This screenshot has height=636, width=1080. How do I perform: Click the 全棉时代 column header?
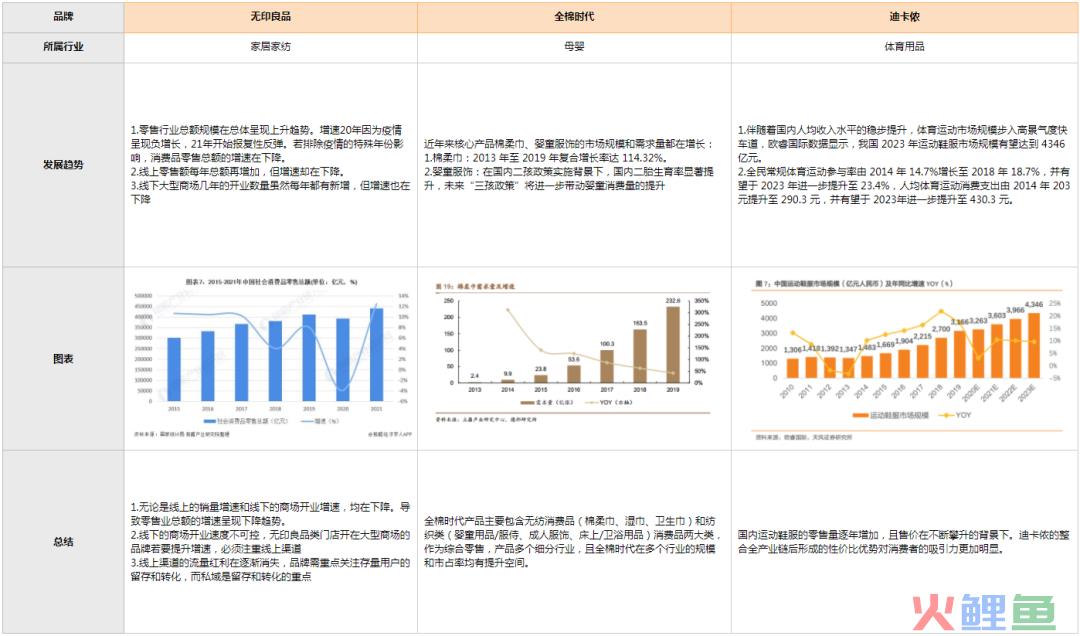pos(574,17)
